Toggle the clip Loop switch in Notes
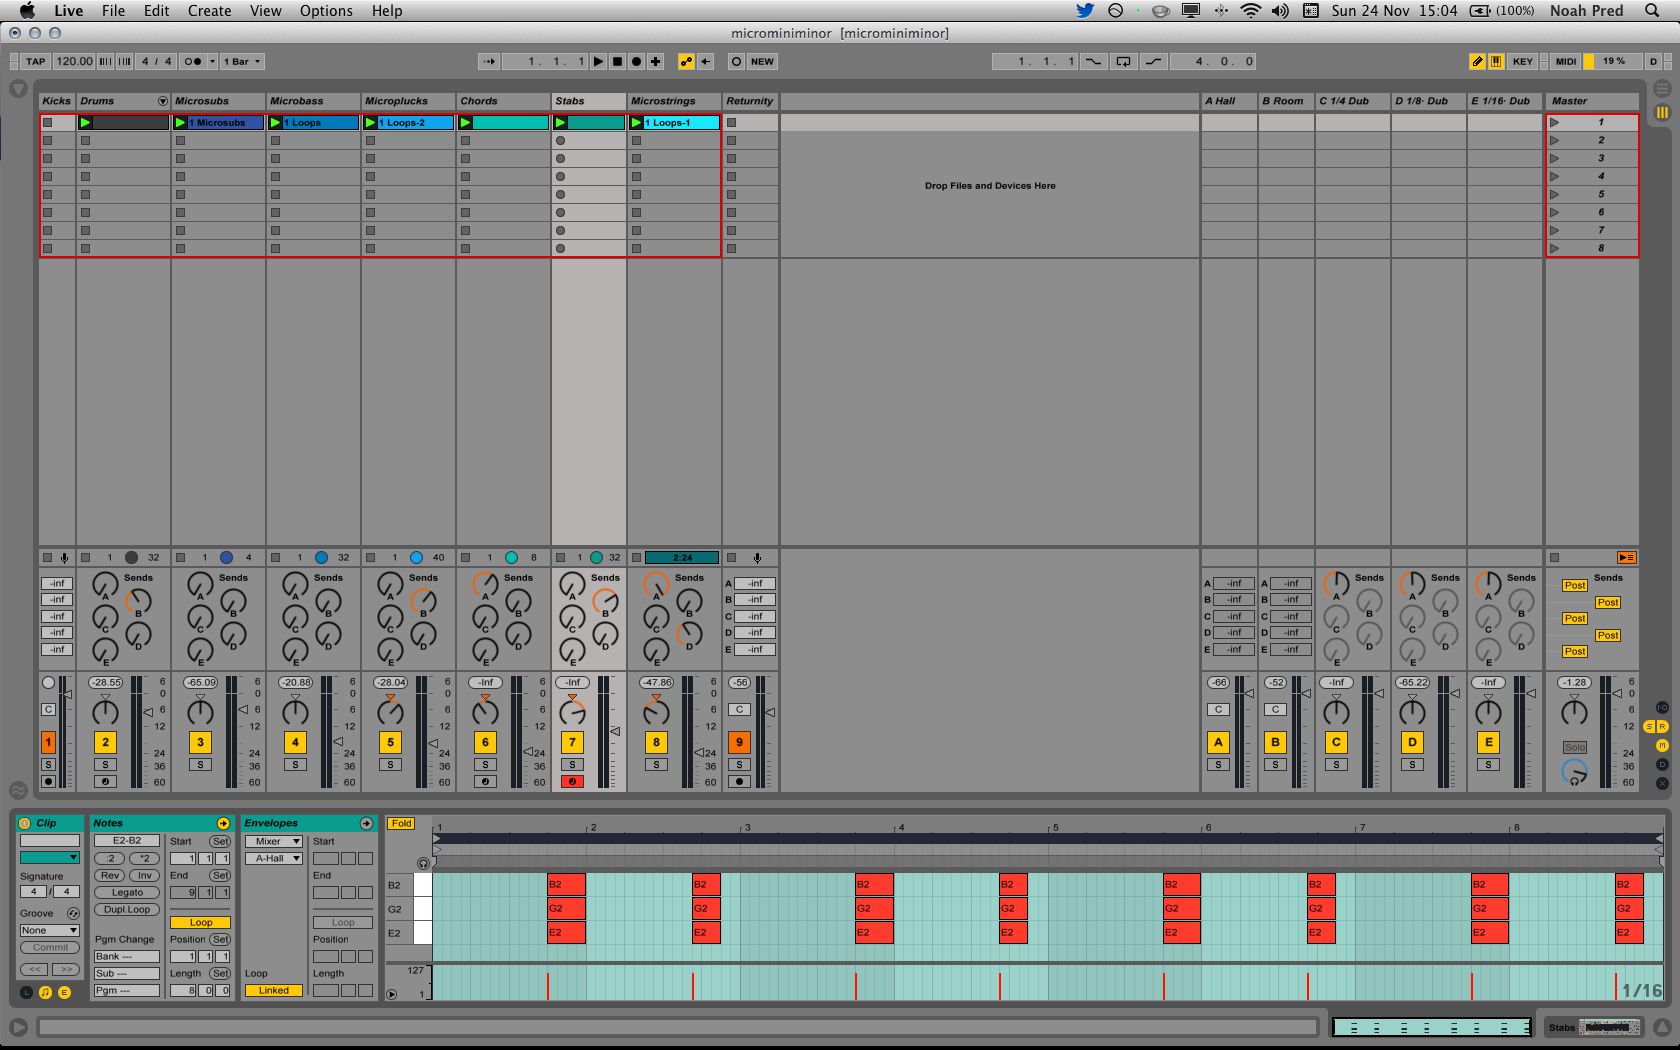1680x1050 pixels. click(201, 923)
